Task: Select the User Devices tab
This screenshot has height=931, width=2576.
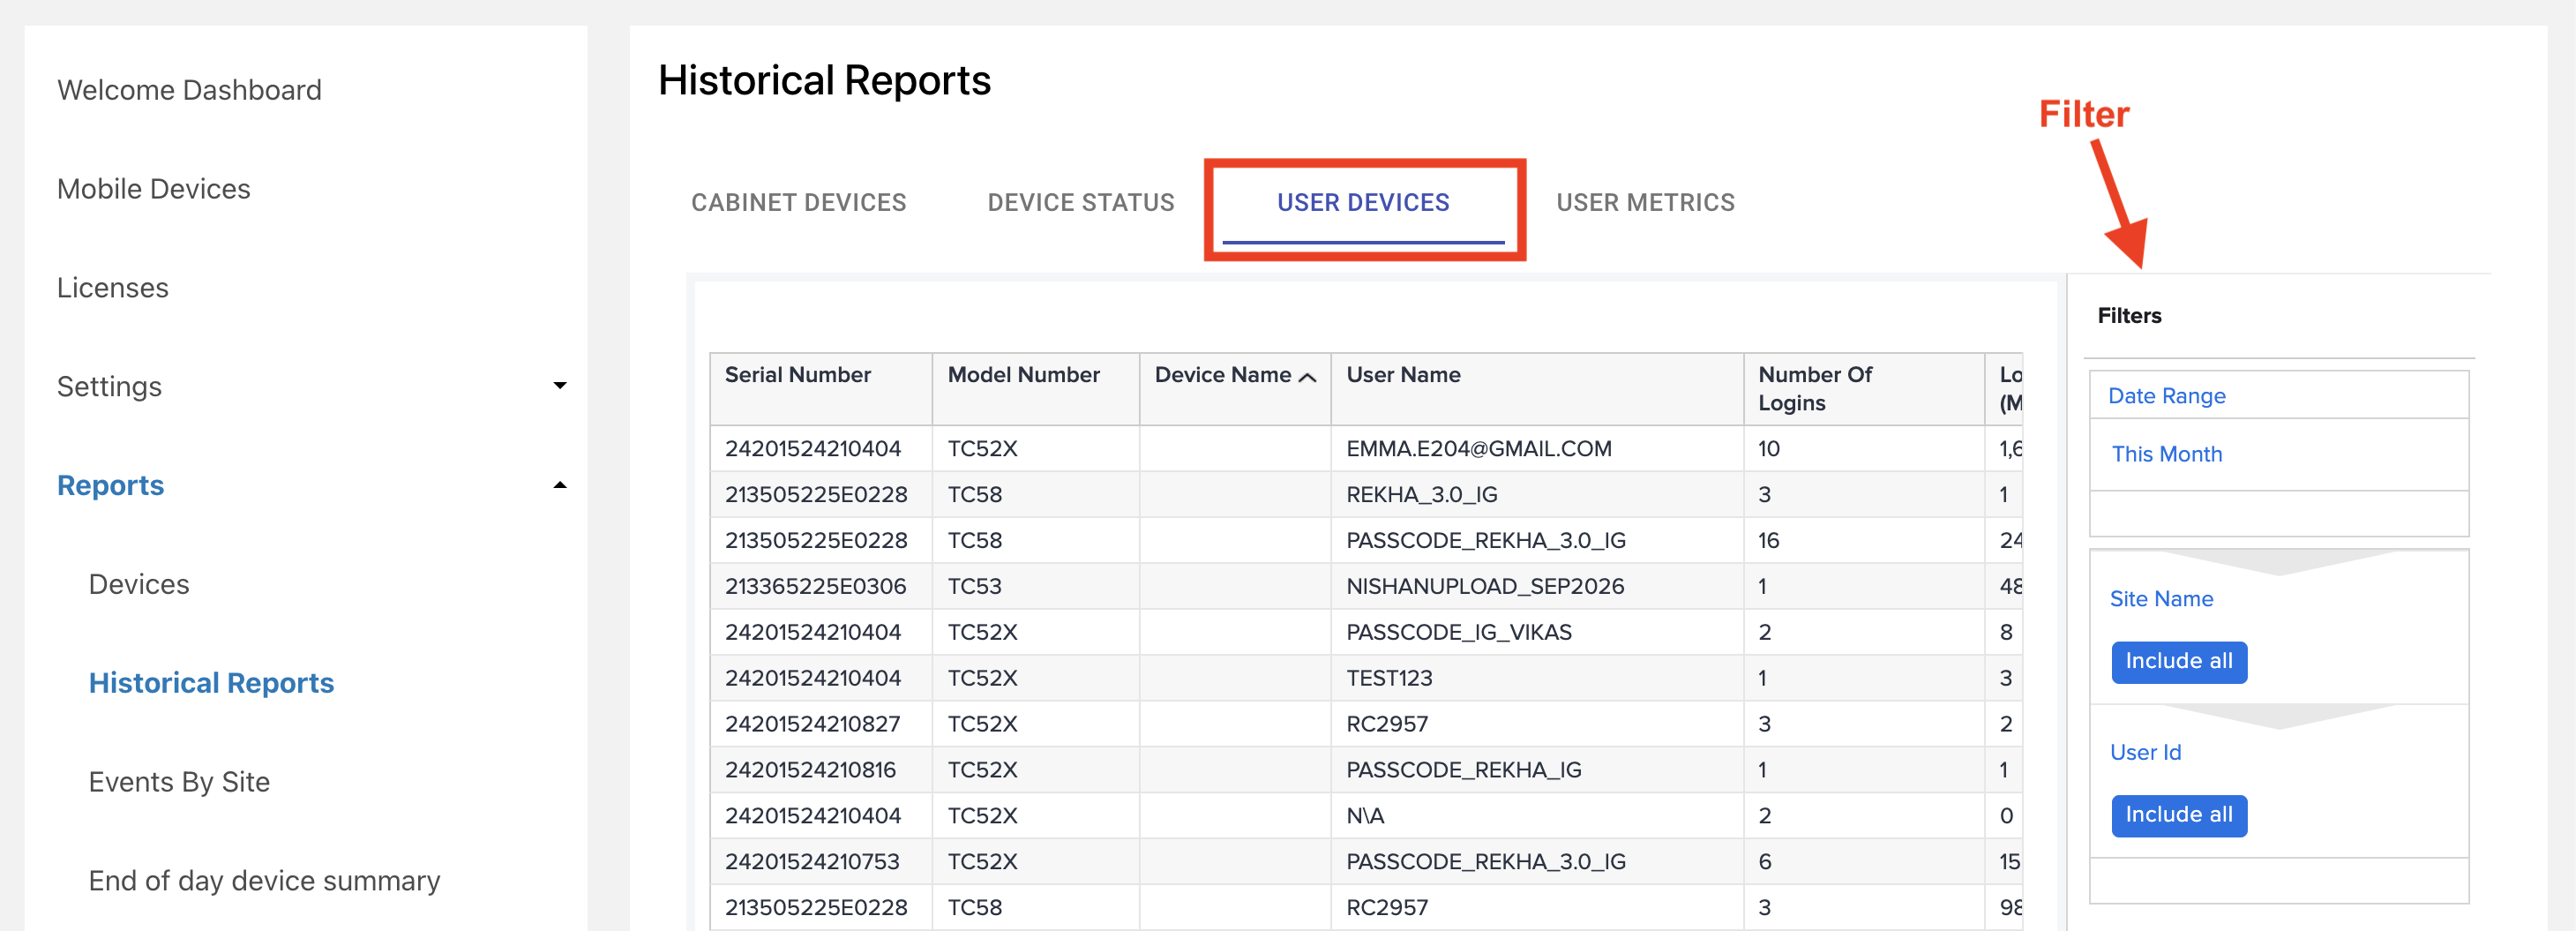Action: tap(1363, 203)
